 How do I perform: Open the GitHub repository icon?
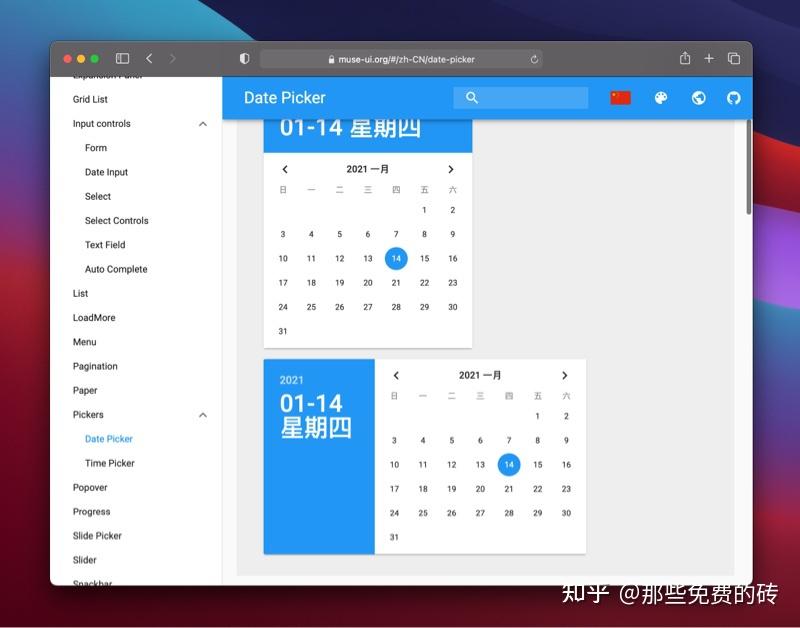733,97
